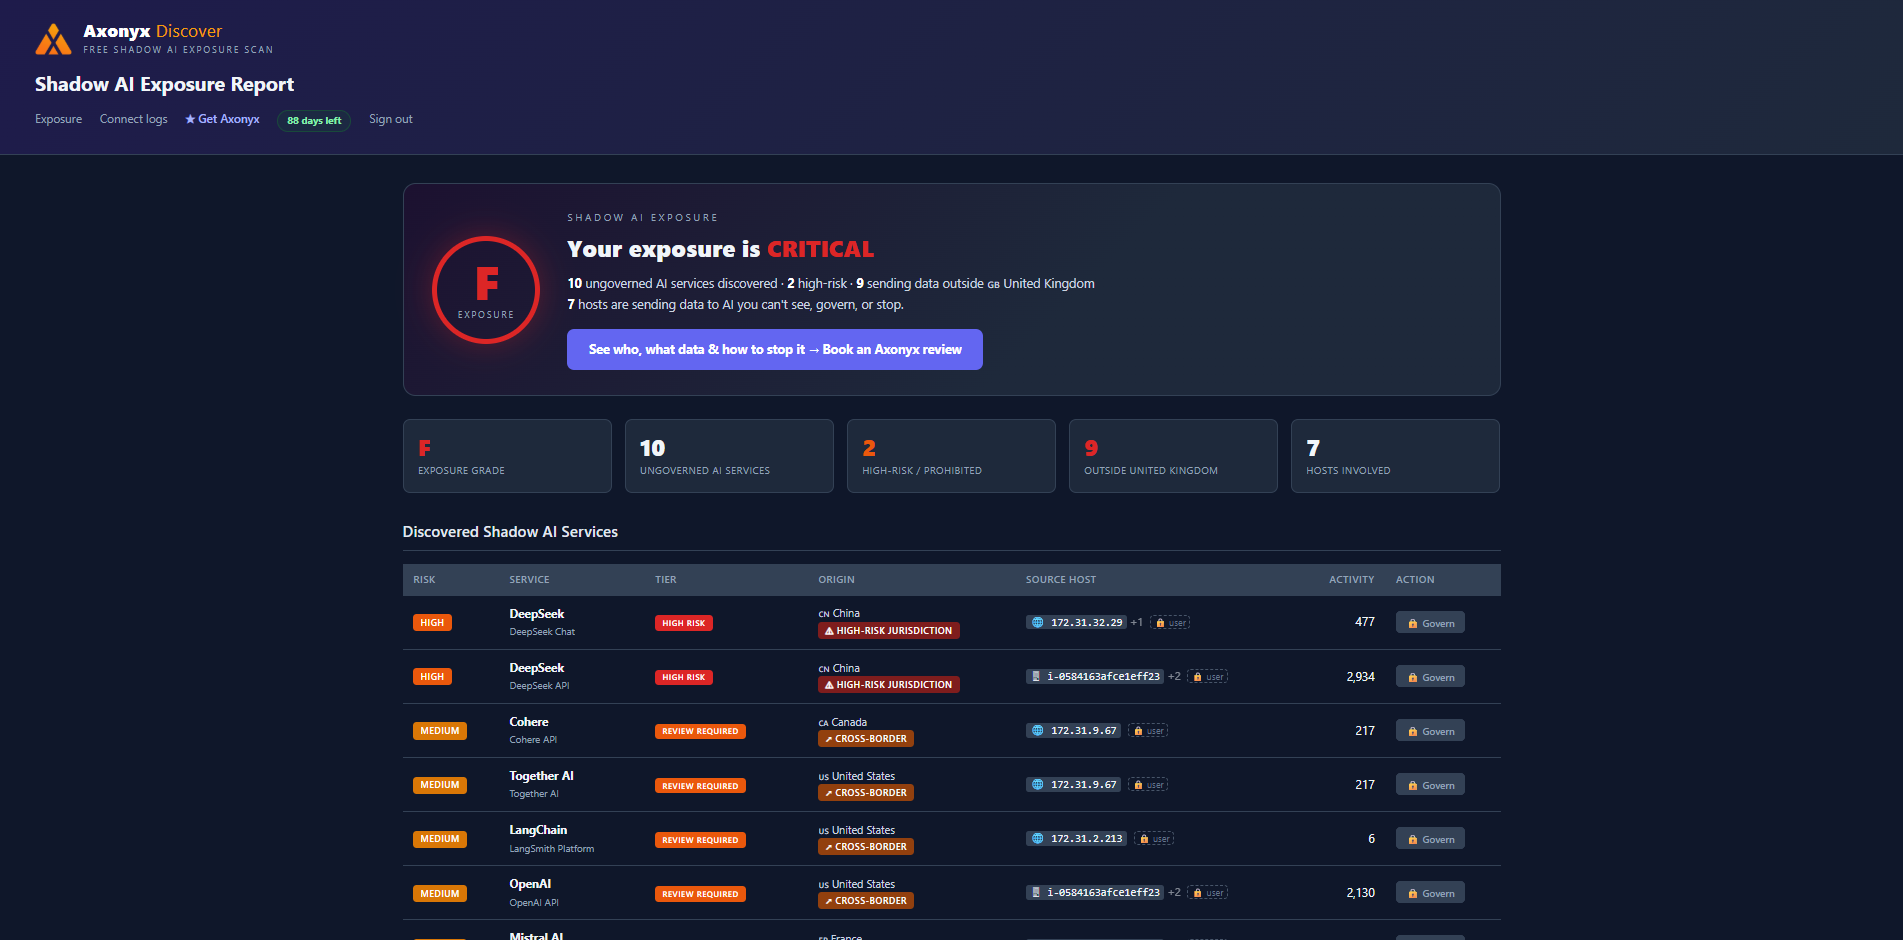The image size is (1903, 940).
Task: Click globe icon in DeepSeek Chat row
Action: click(x=1037, y=622)
